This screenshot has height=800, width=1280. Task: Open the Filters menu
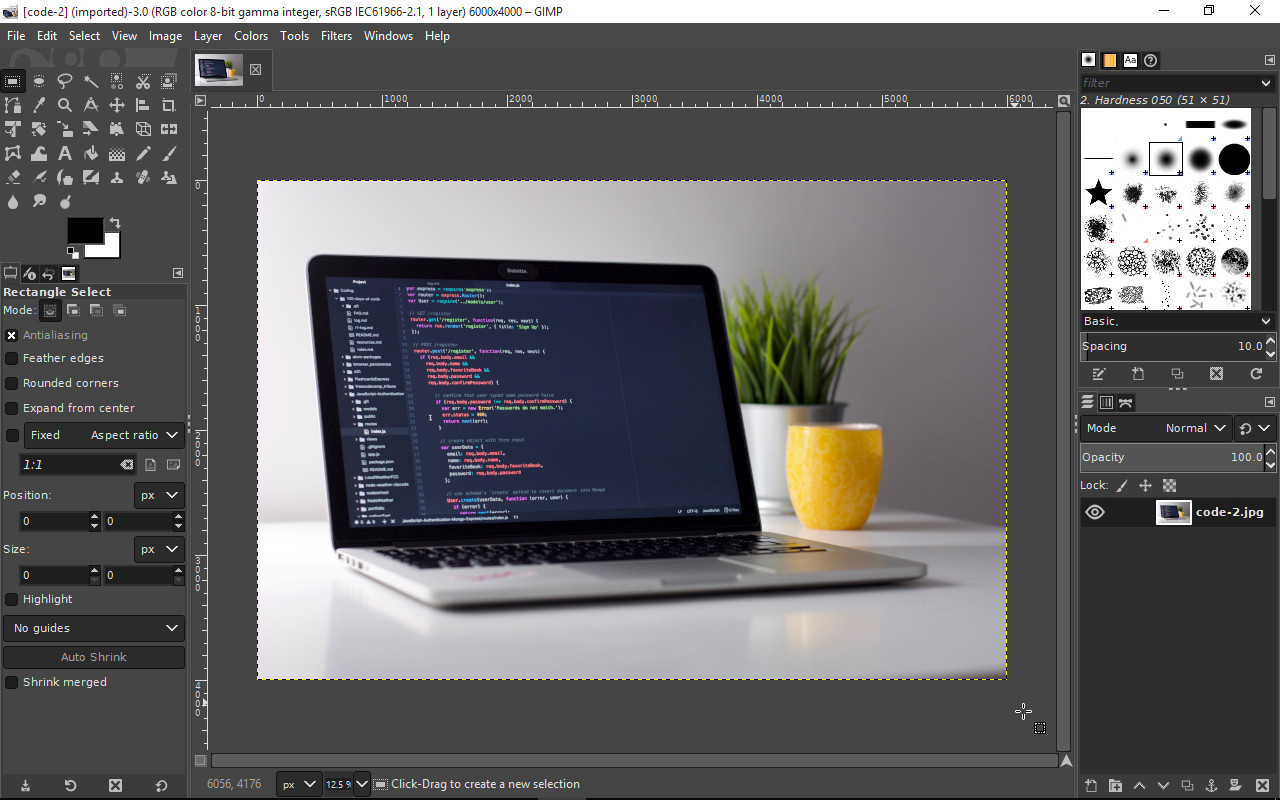pos(336,36)
